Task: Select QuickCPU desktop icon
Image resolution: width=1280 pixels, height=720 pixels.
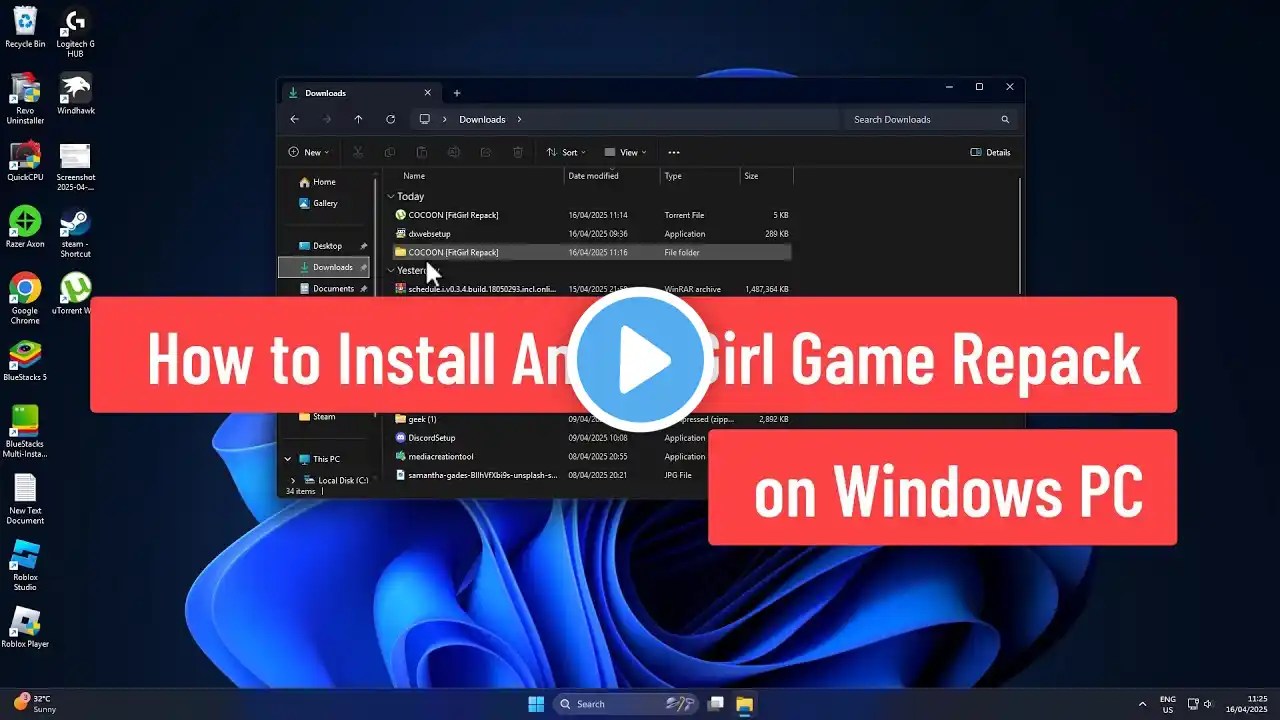Action: coord(25,161)
